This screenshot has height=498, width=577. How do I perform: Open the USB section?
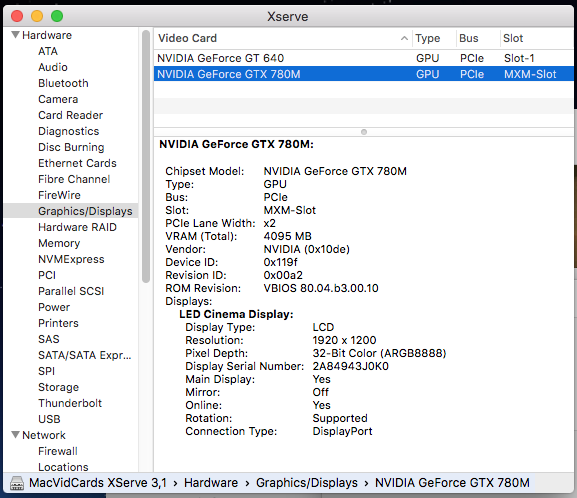(49, 419)
